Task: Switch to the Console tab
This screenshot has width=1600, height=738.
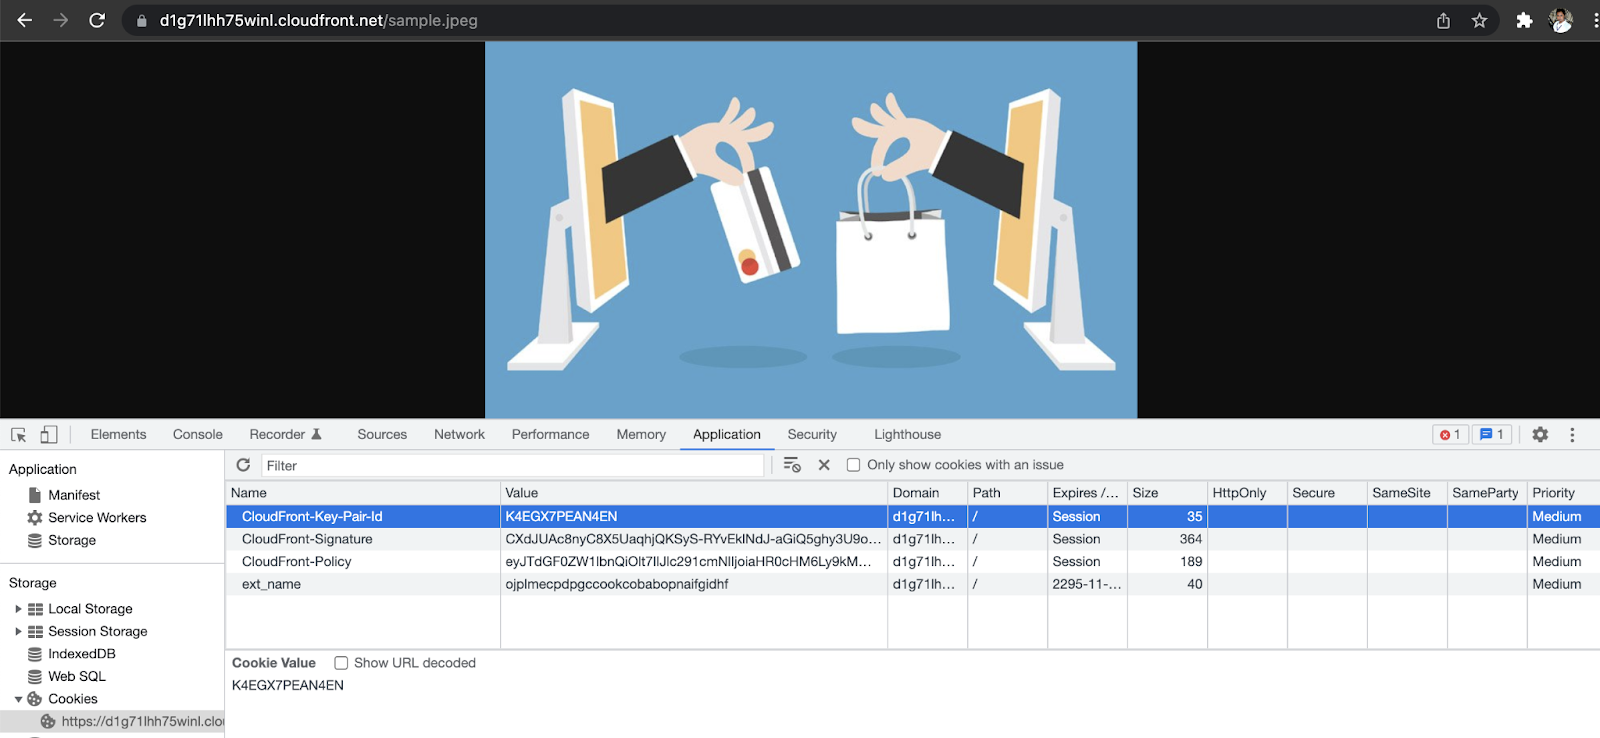Action: click(x=198, y=435)
